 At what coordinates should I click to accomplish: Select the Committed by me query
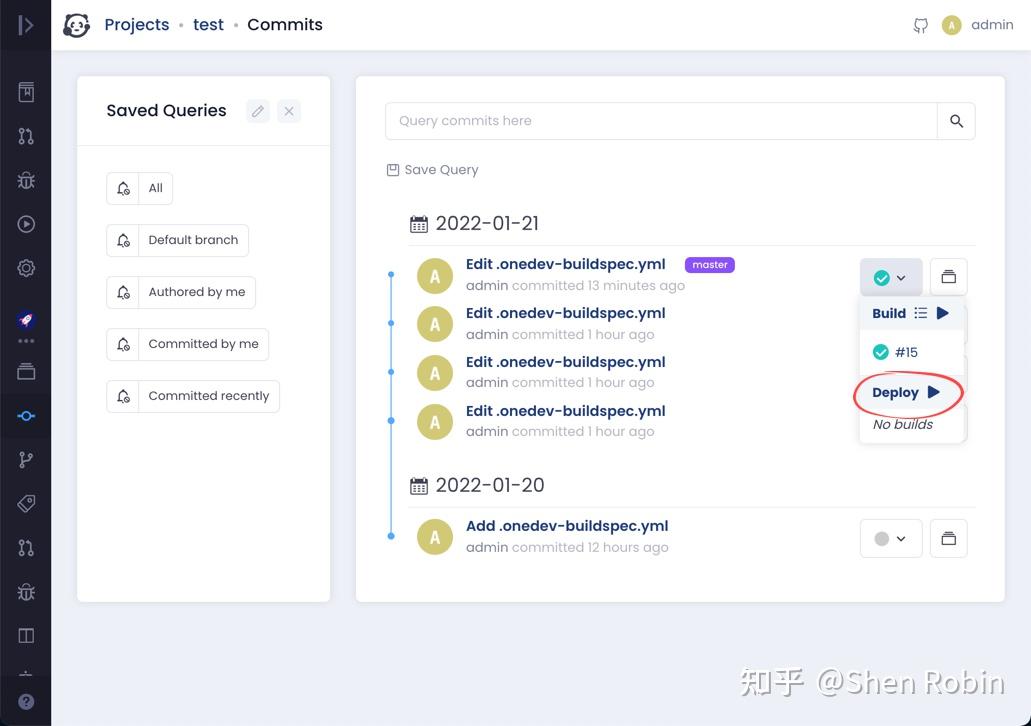point(203,344)
